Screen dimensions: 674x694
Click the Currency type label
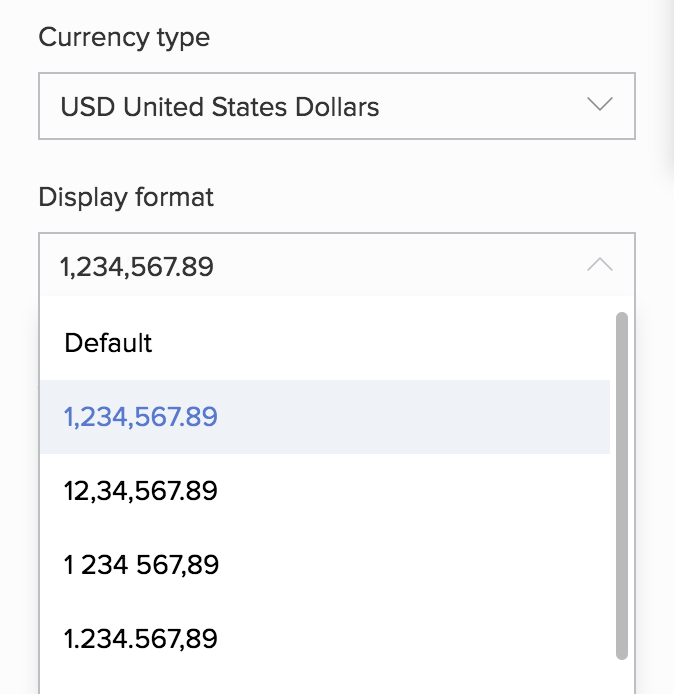tap(124, 38)
